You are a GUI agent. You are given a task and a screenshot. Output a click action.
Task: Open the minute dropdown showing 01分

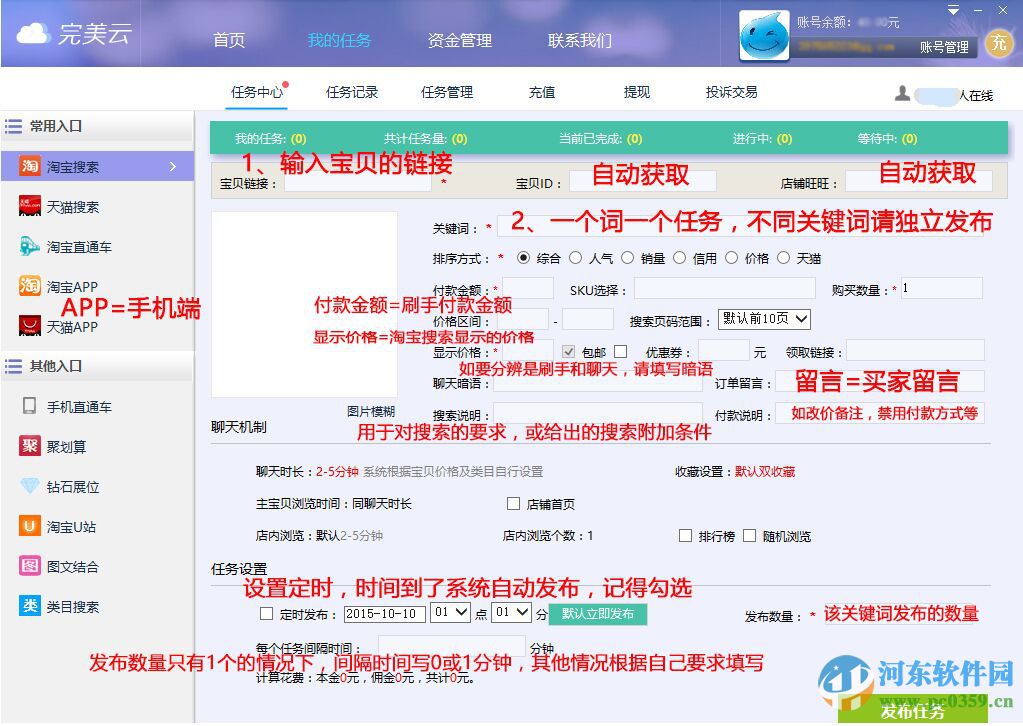click(510, 614)
